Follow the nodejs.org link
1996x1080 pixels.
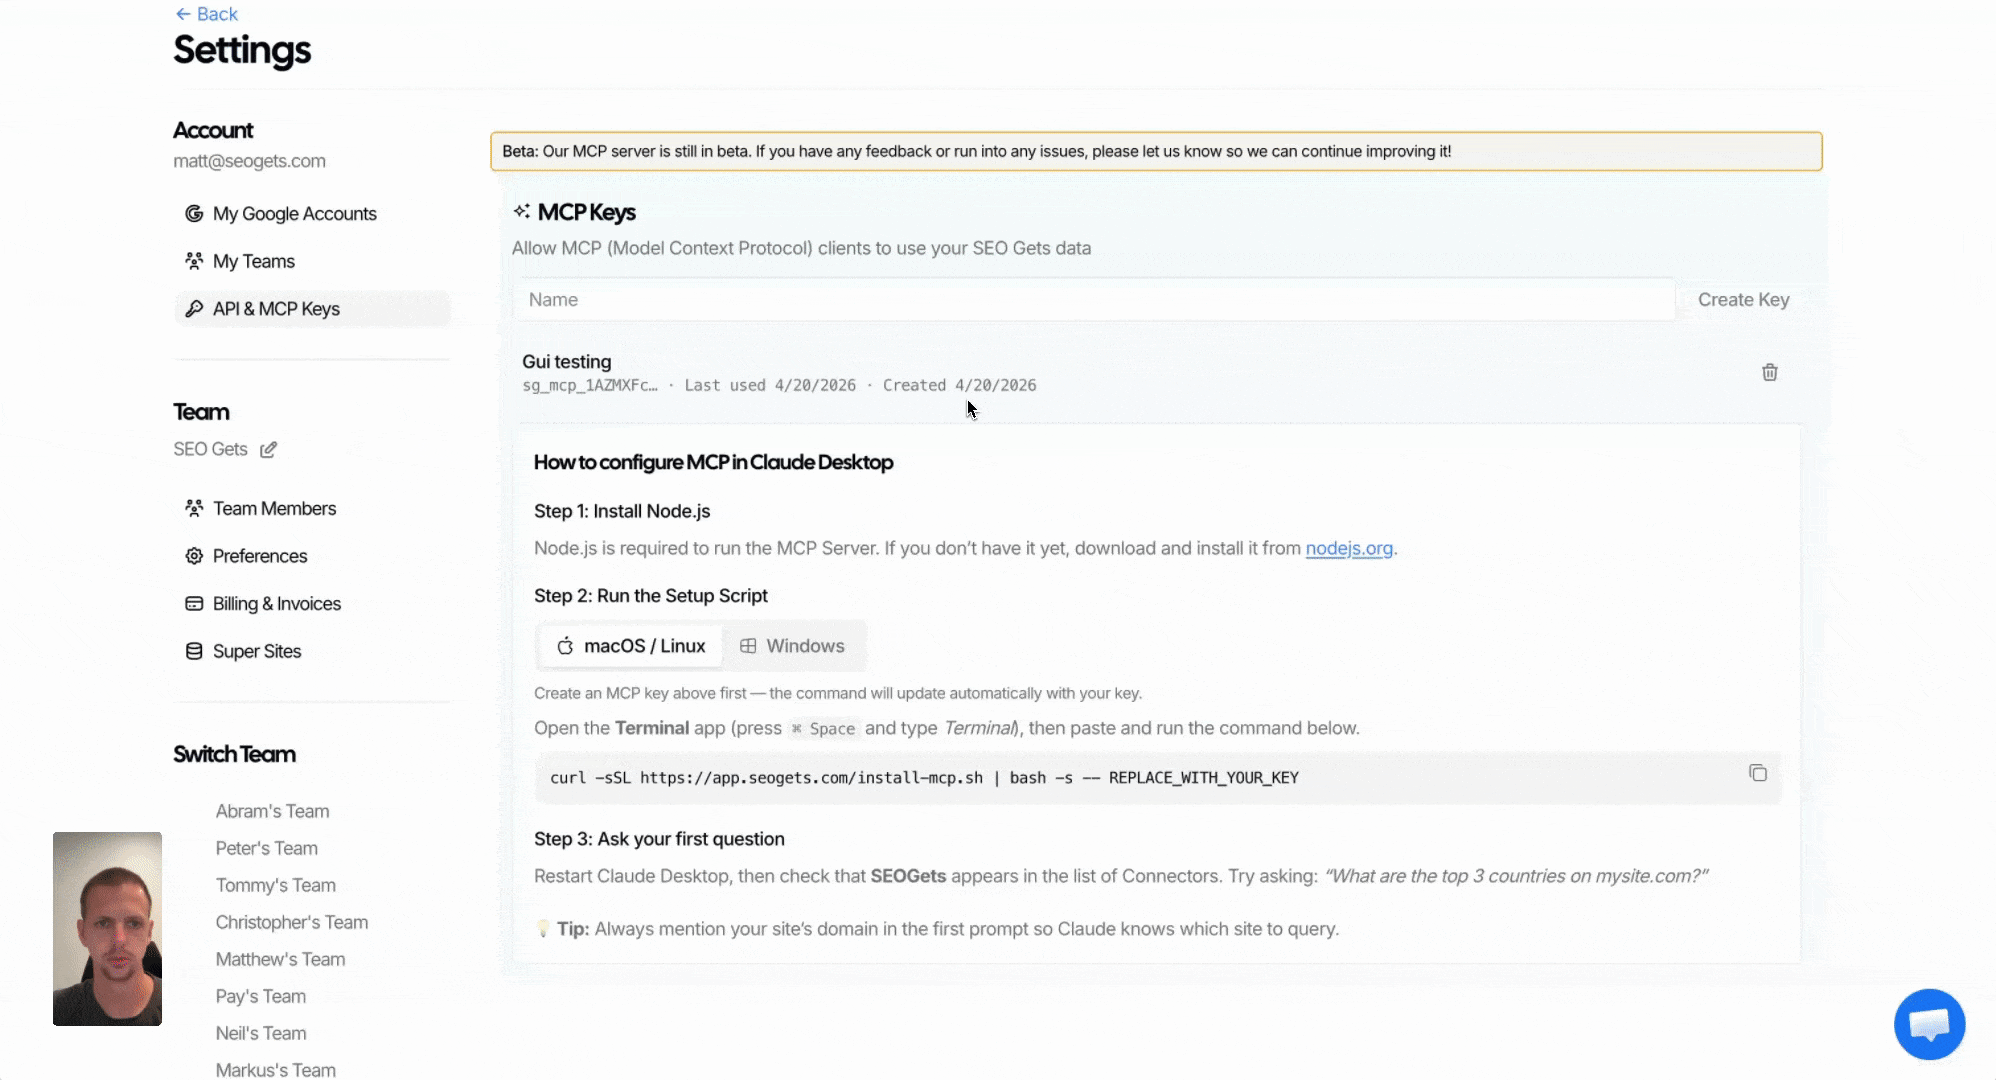point(1348,549)
